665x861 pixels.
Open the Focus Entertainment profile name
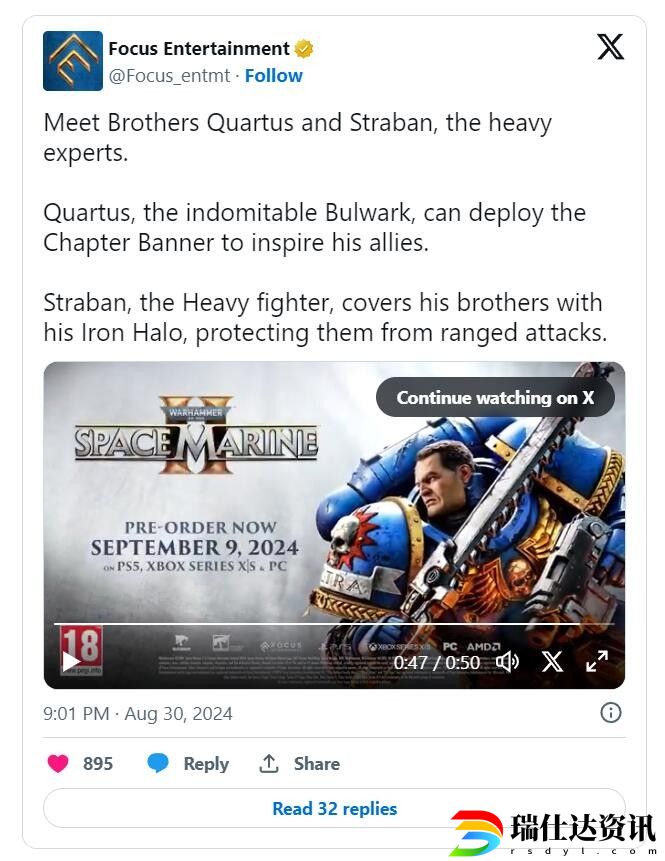(199, 49)
